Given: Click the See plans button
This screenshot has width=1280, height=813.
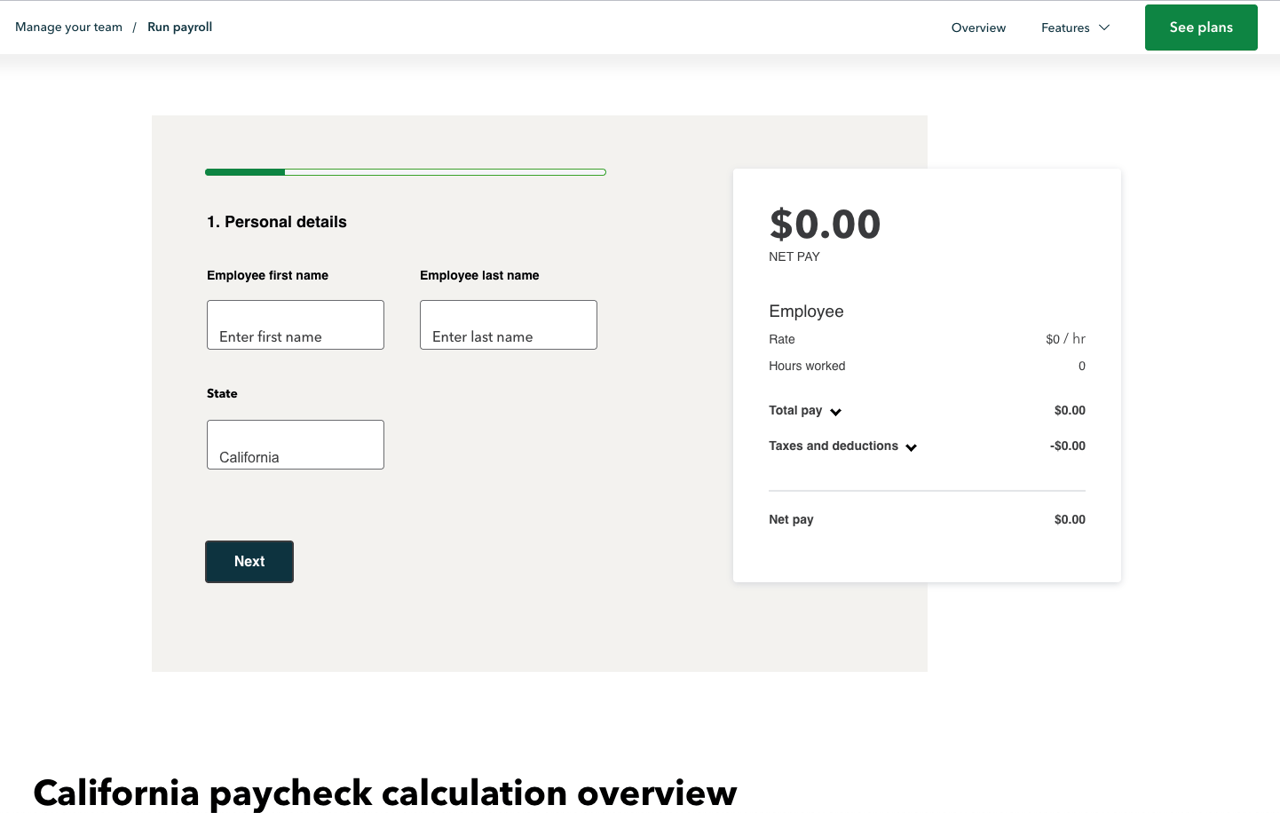Looking at the screenshot, I should [x=1201, y=27].
